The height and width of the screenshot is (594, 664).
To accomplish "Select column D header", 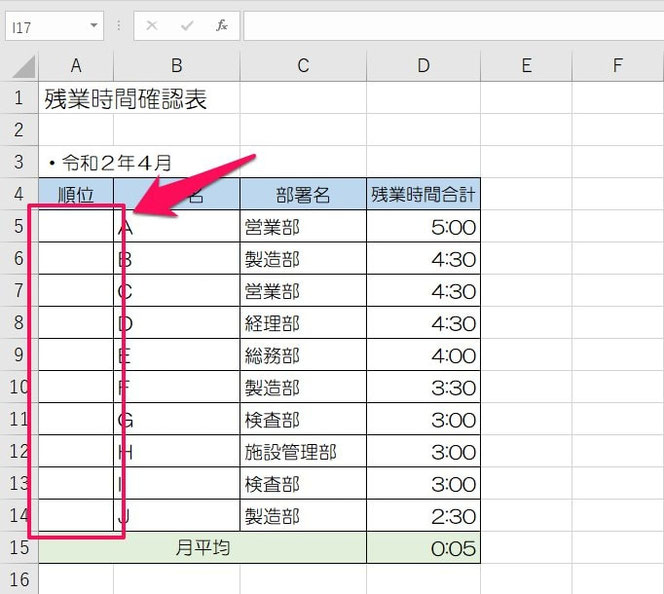I will click(423, 66).
